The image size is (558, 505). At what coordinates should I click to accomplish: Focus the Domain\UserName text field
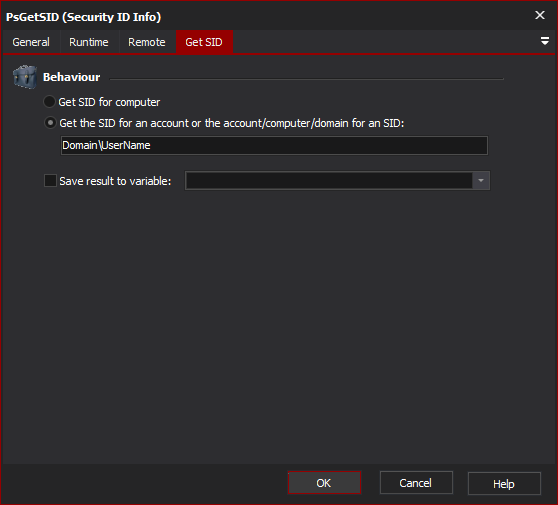coord(274,145)
